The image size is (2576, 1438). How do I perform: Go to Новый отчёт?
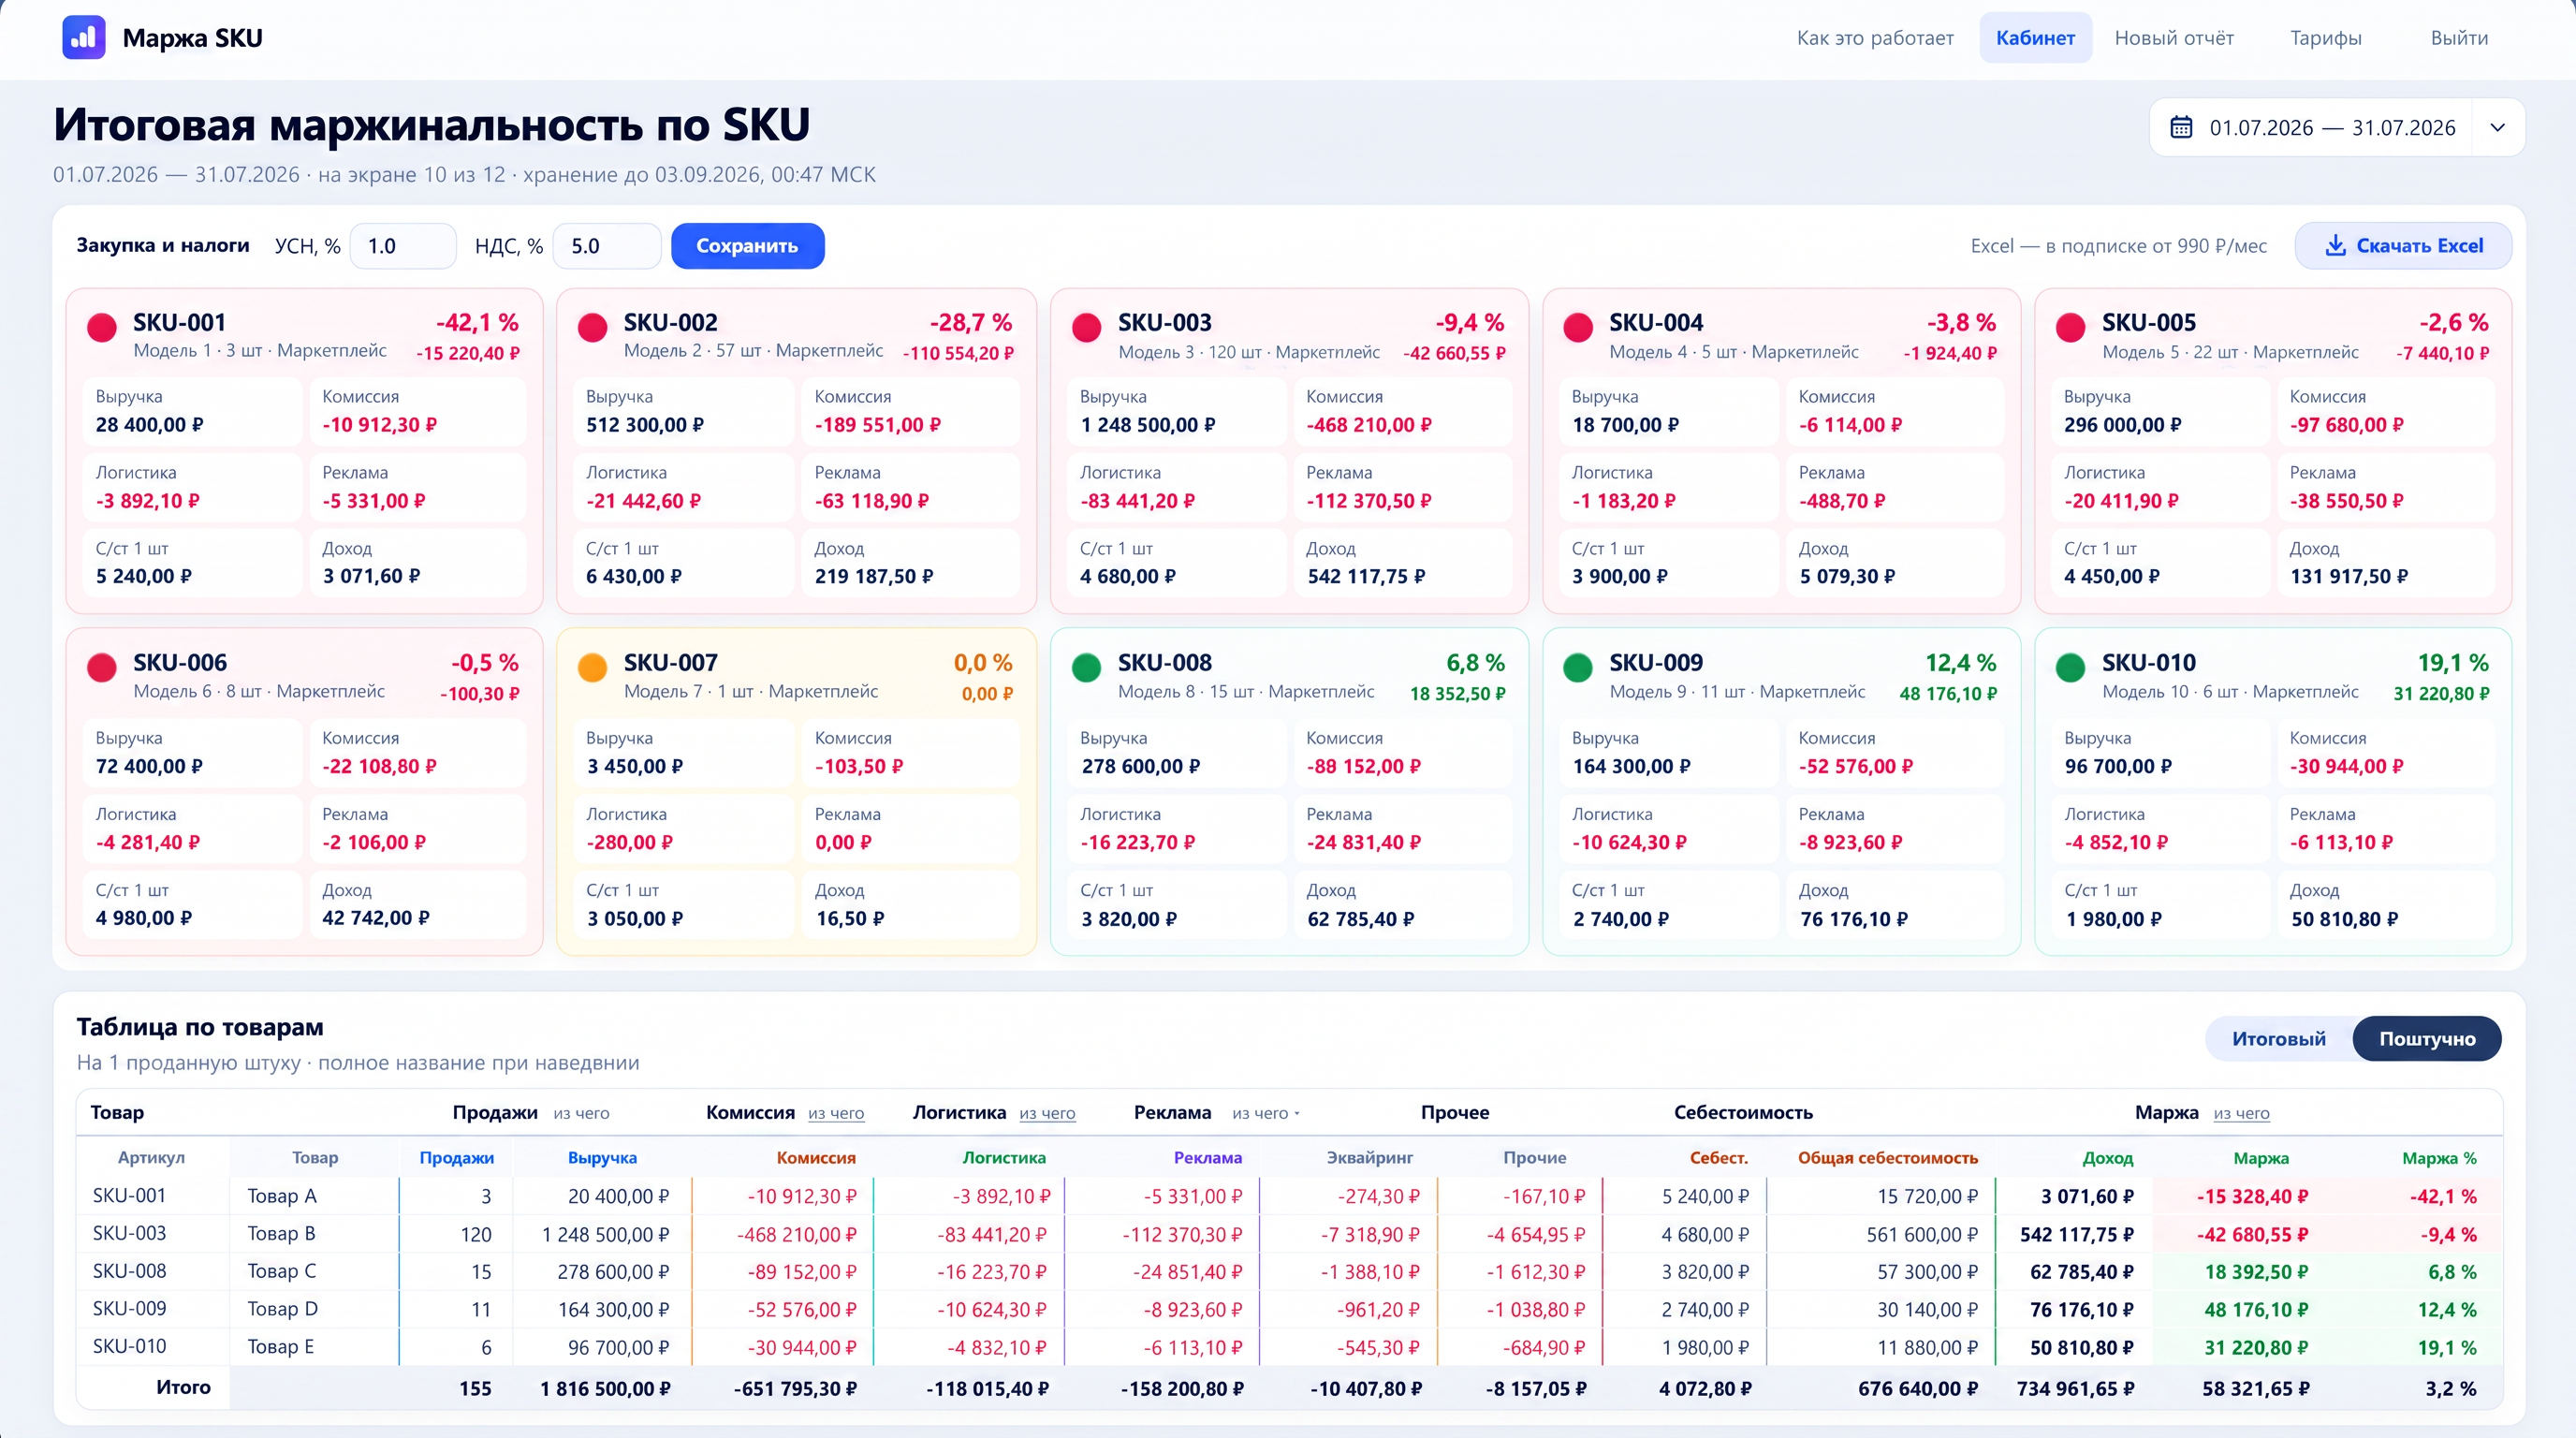point(2174,38)
